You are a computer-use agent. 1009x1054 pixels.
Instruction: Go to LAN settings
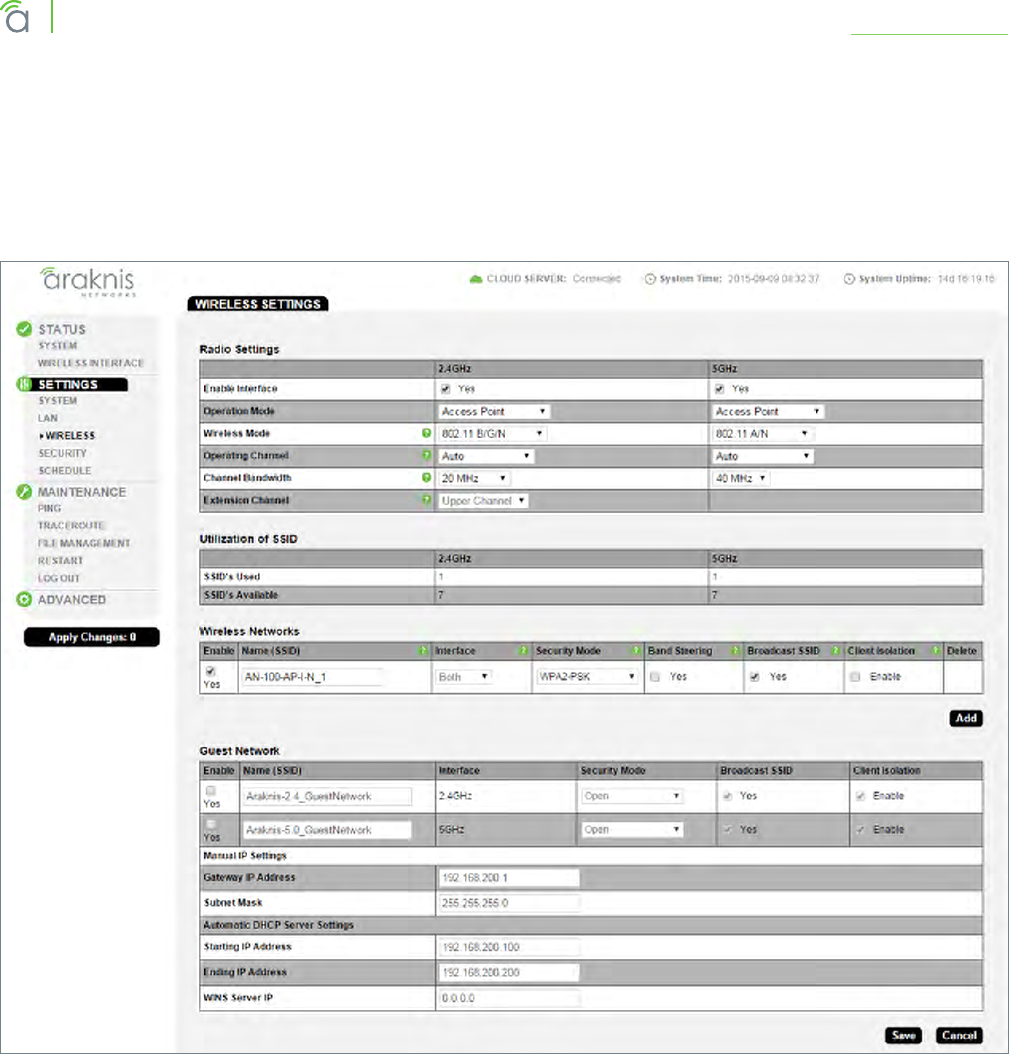point(48,418)
